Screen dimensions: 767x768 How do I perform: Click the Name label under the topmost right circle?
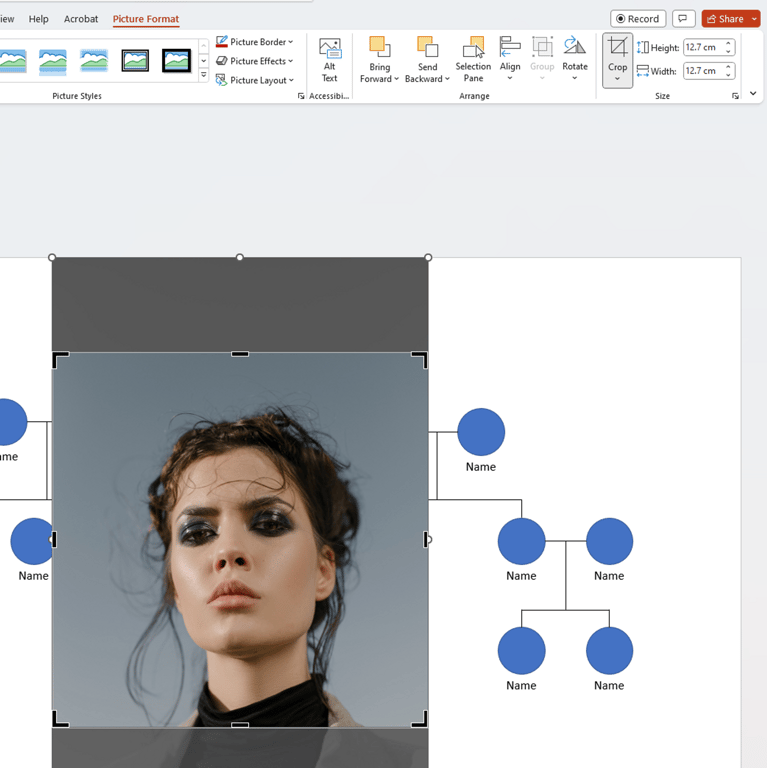point(480,467)
